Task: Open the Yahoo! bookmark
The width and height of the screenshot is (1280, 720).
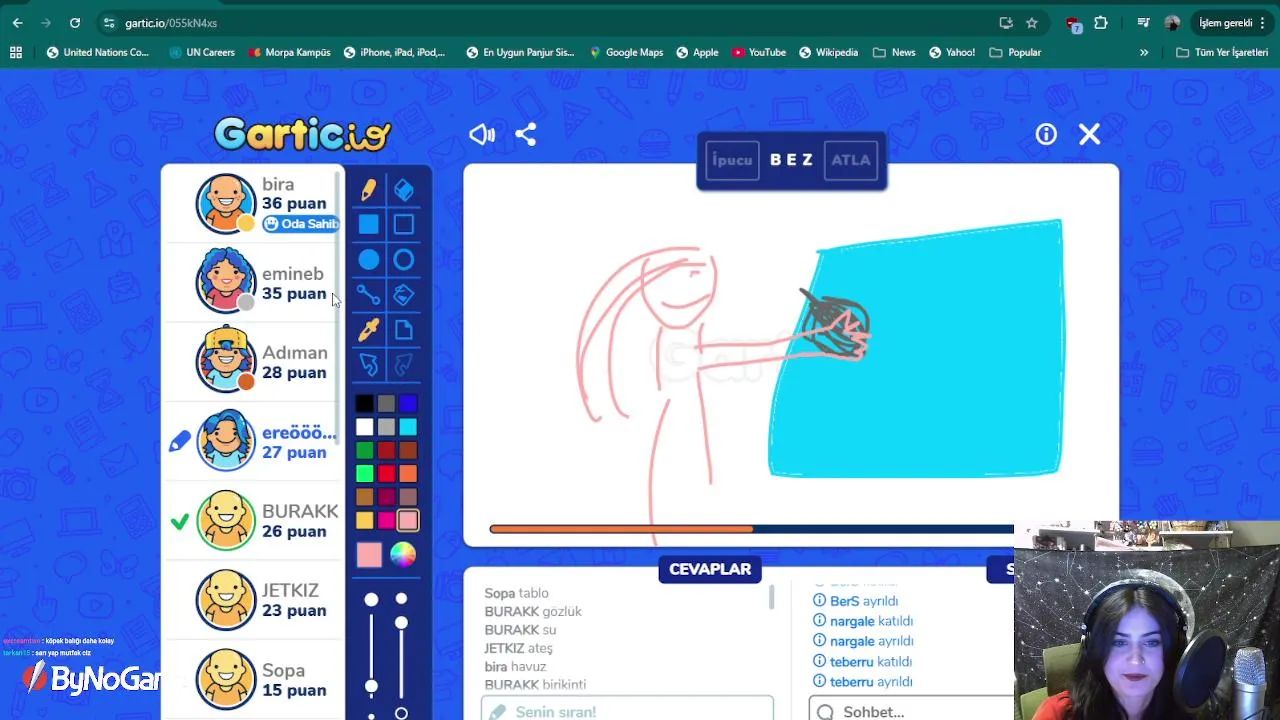Action: [x=951, y=52]
